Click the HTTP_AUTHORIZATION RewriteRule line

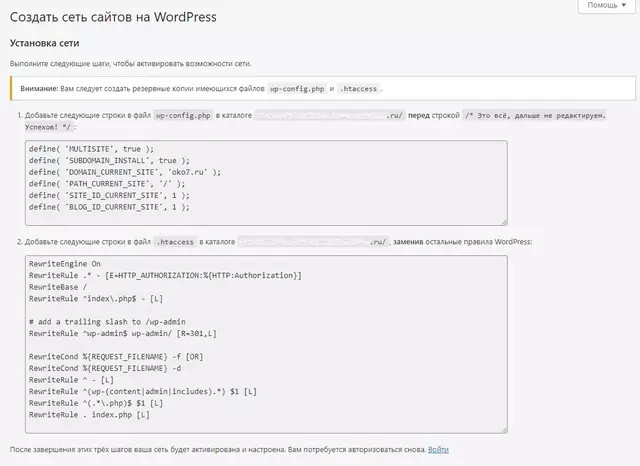coord(165,275)
